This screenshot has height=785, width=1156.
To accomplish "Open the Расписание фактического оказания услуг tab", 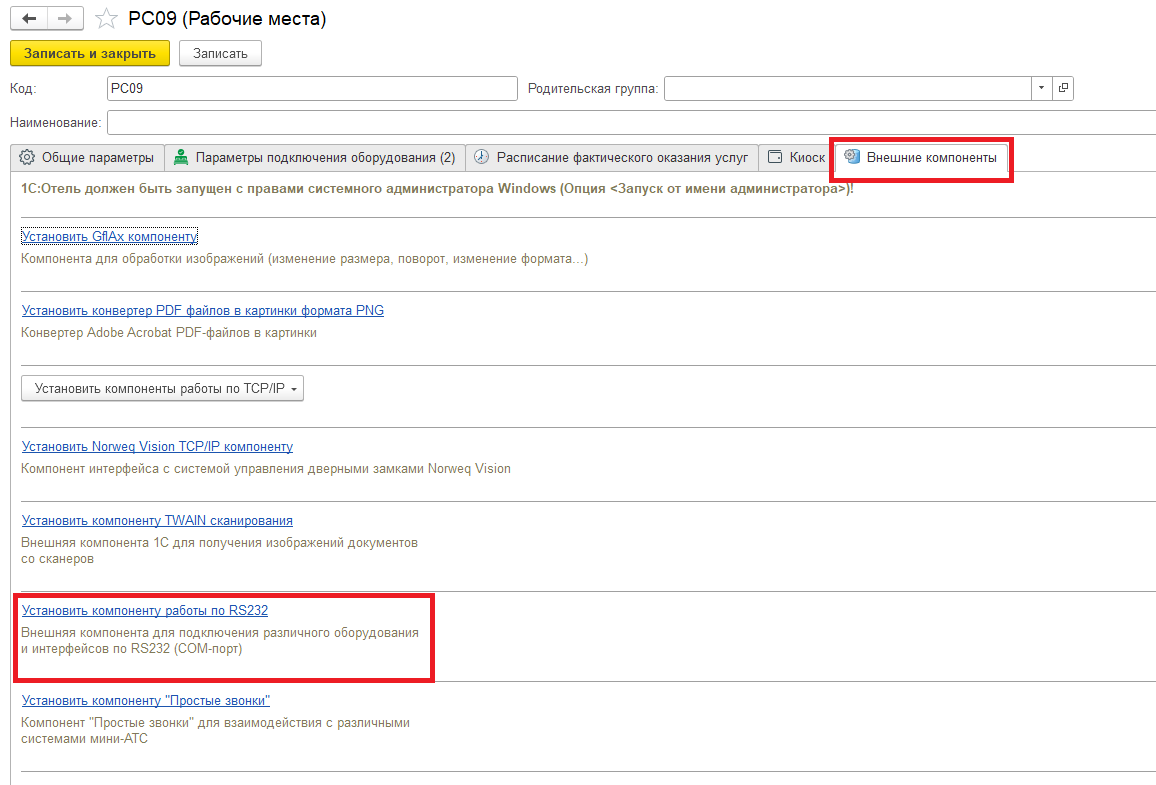I will click(x=612, y=158).
